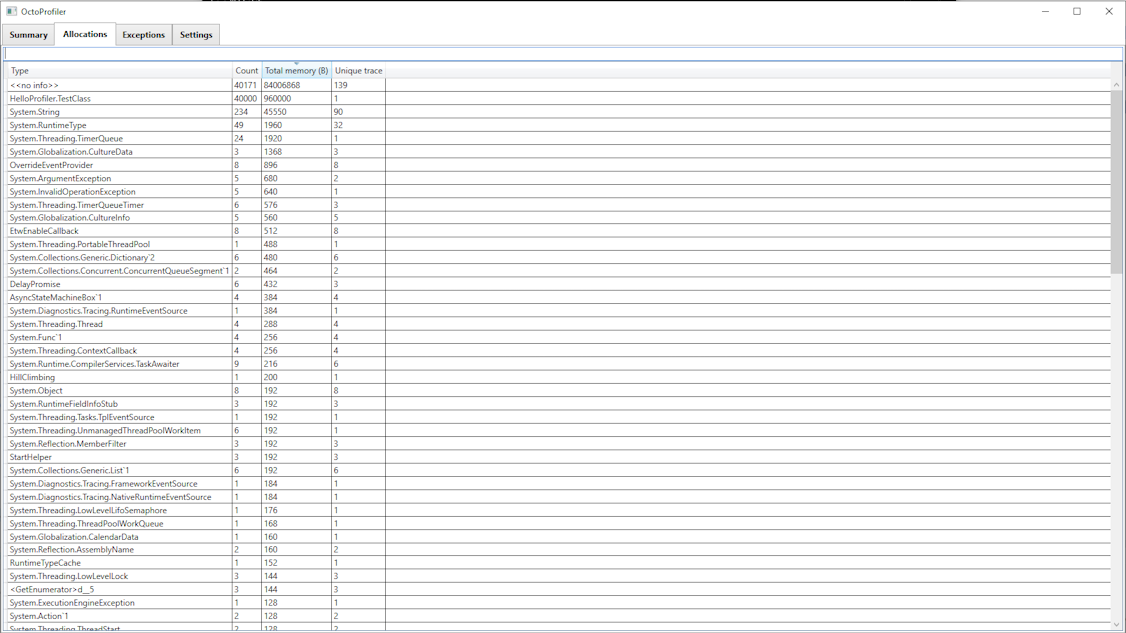The height and width of the screenshot is (633, 1126).
Task: Close the OctoProfiler window
Action: pos(1109,11)
